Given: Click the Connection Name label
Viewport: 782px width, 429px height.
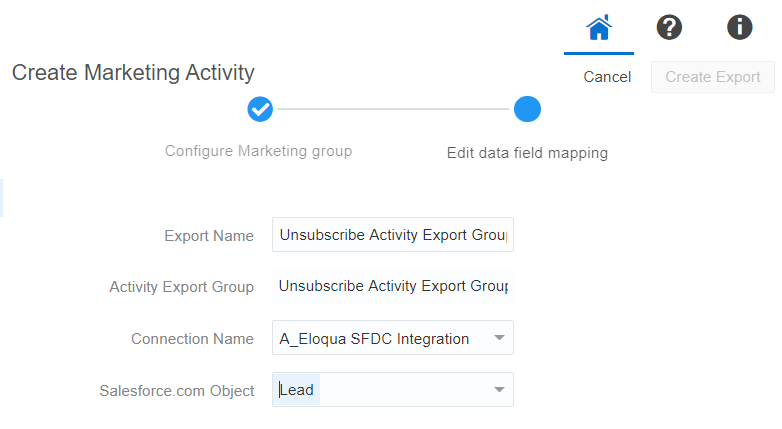Looking at the screenshot, I should coord(192,339).
